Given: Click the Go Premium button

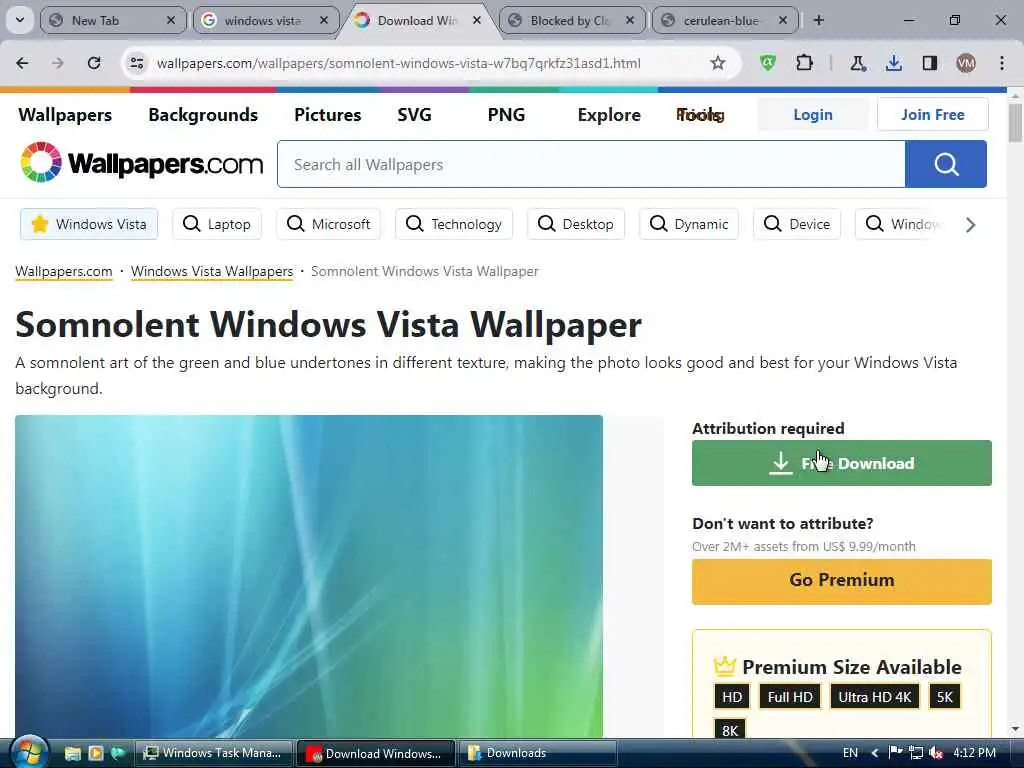Looking at the screenshot, I should tap(842, 581).
